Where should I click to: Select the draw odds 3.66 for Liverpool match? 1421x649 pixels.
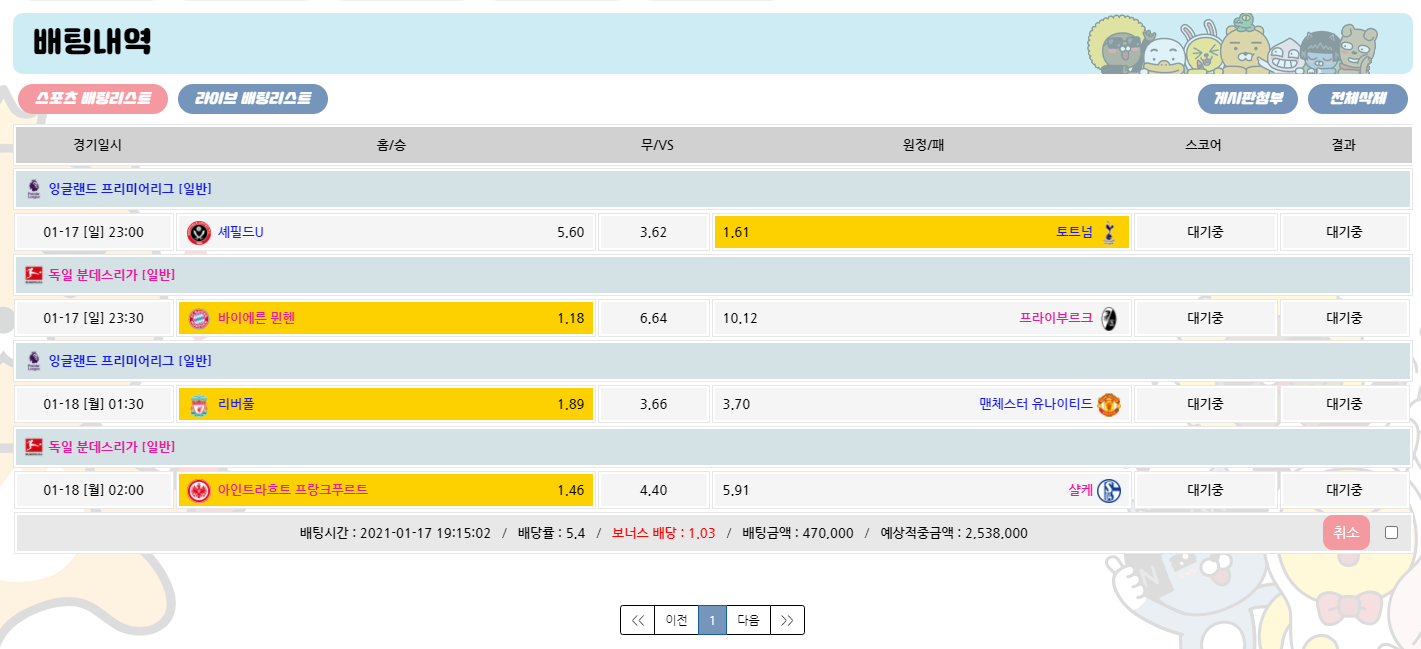point(653,405)
